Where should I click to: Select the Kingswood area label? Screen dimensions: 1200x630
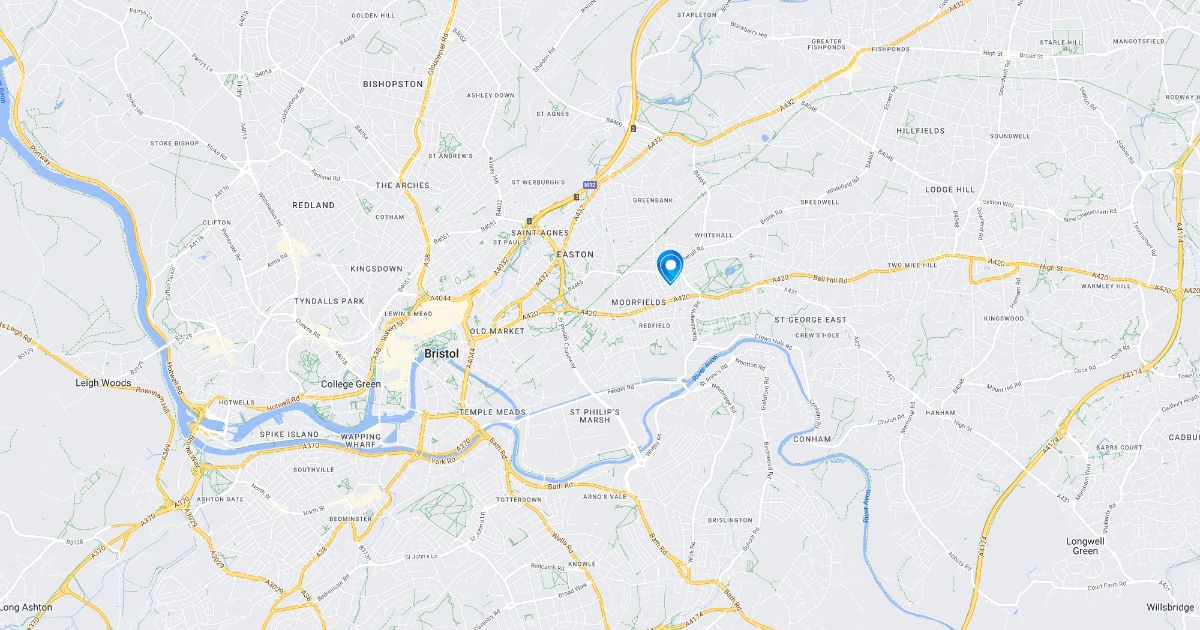(x=1004, y=318)
